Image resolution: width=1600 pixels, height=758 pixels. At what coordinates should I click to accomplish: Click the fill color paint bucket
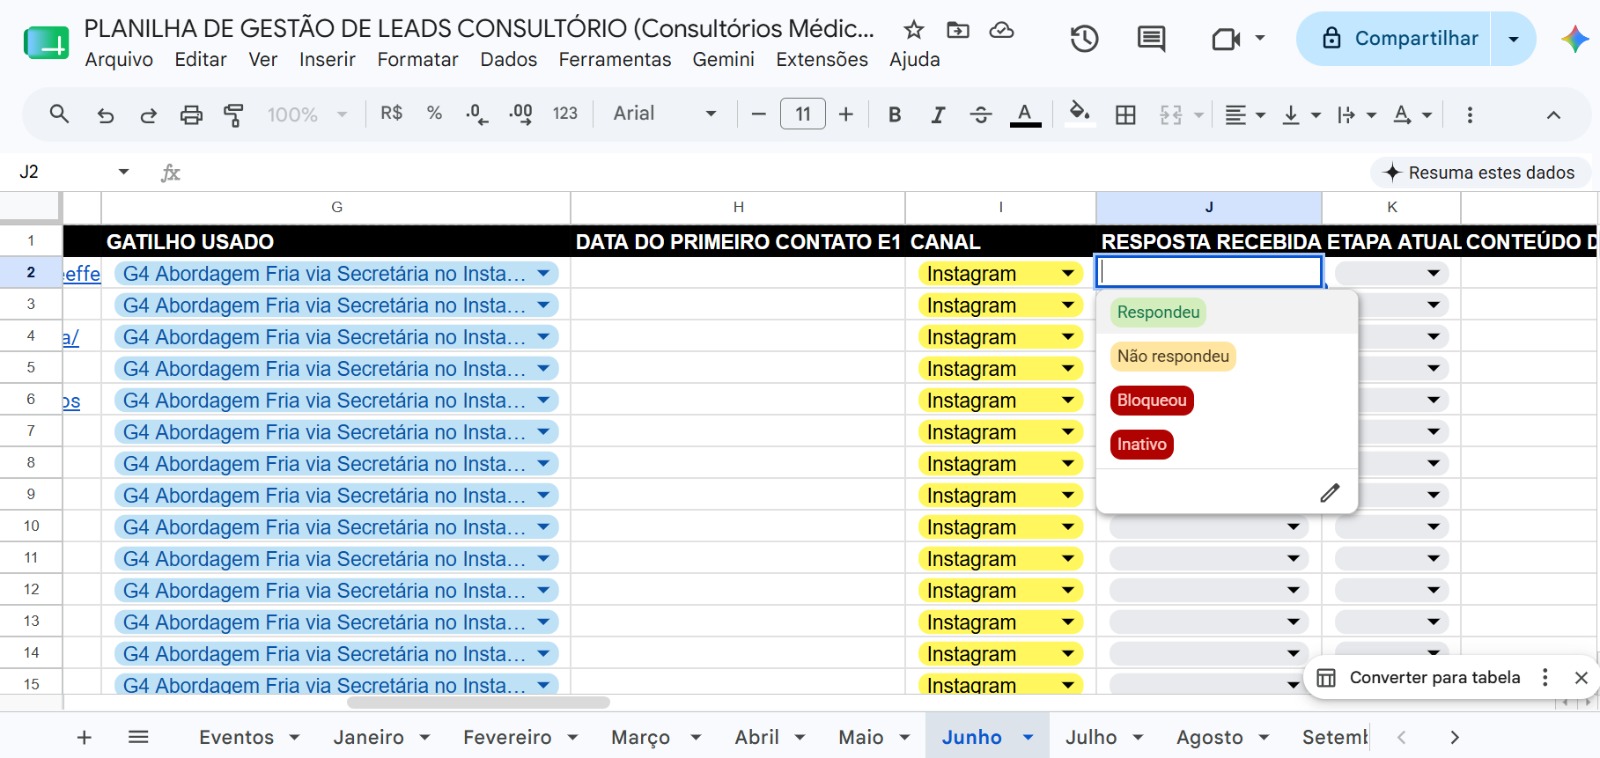(x=1079, y=114)
